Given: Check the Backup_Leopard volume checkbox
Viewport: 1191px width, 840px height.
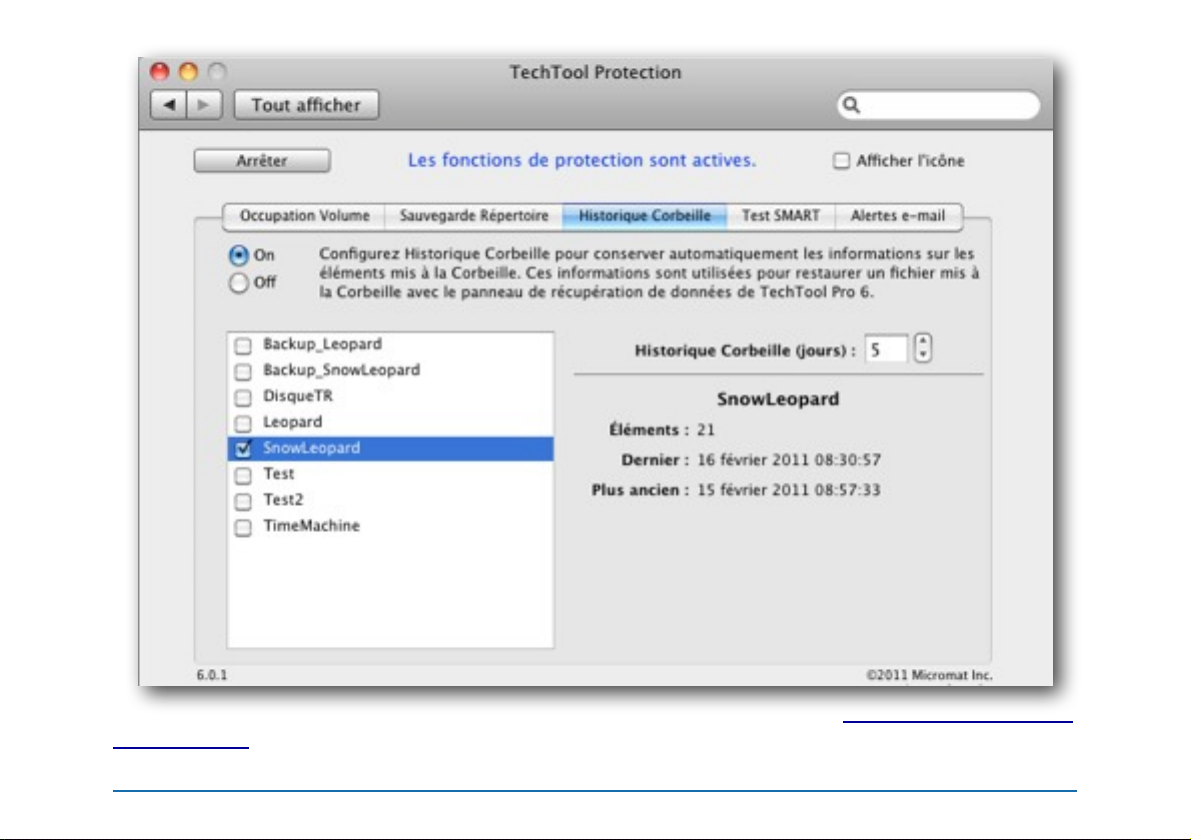Looking at the screenshot, I should tap(243, 346).
